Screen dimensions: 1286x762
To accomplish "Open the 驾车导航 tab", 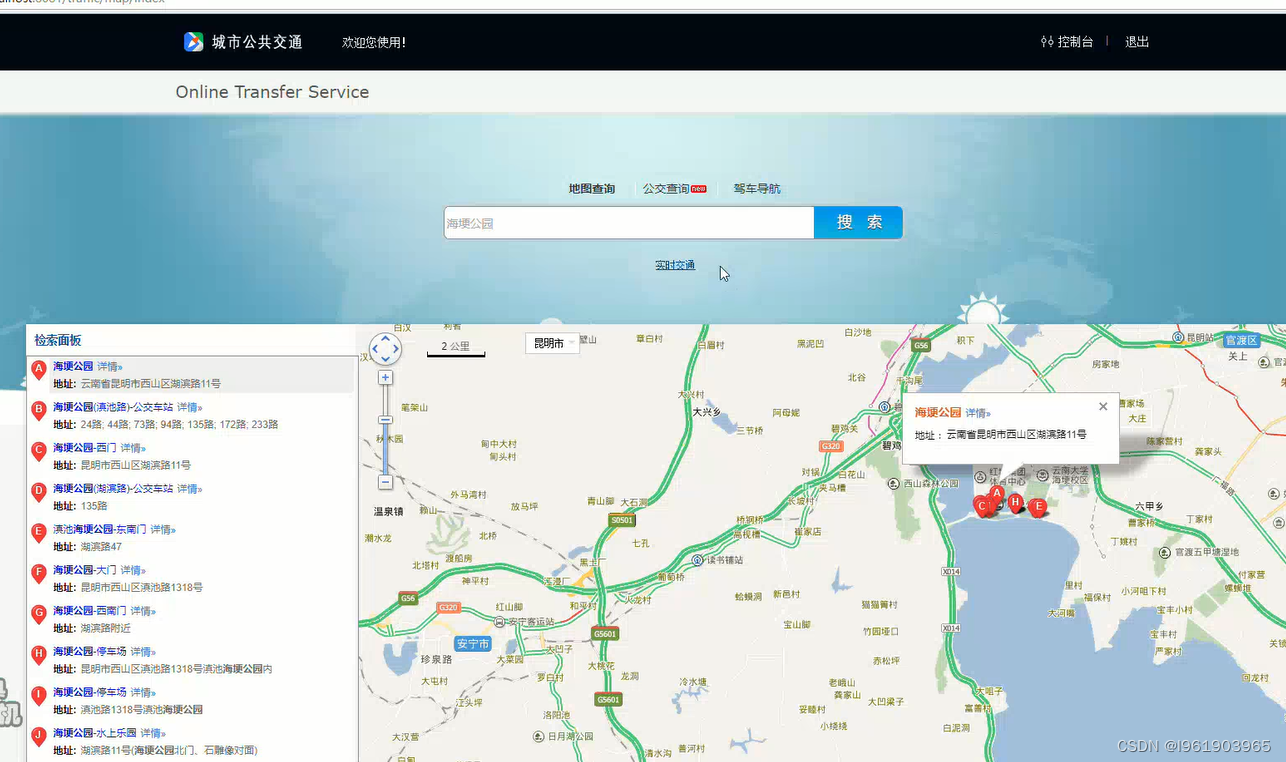I will (758, 189).
